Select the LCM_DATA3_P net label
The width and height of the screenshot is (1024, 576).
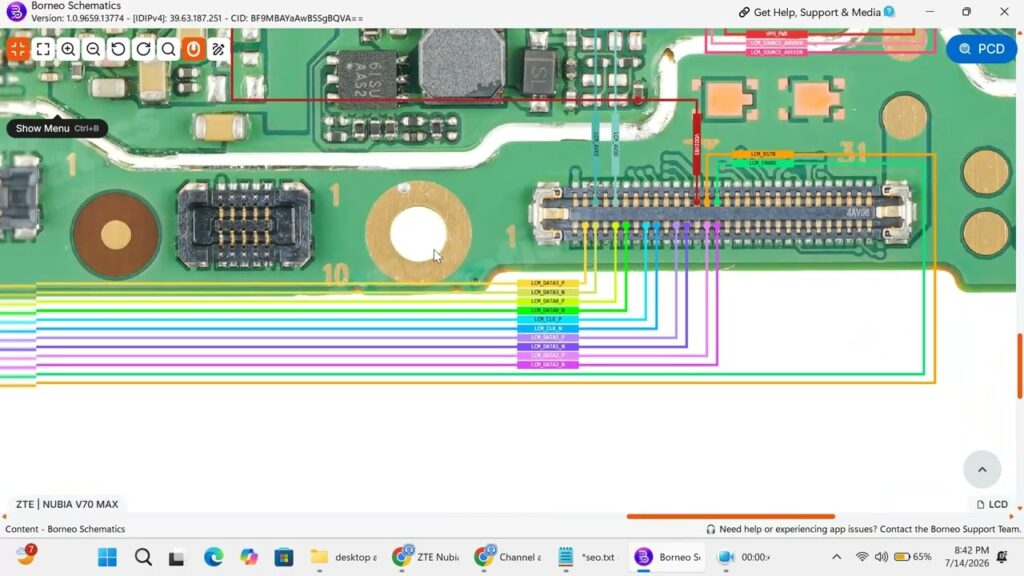(x=547, y=283)
